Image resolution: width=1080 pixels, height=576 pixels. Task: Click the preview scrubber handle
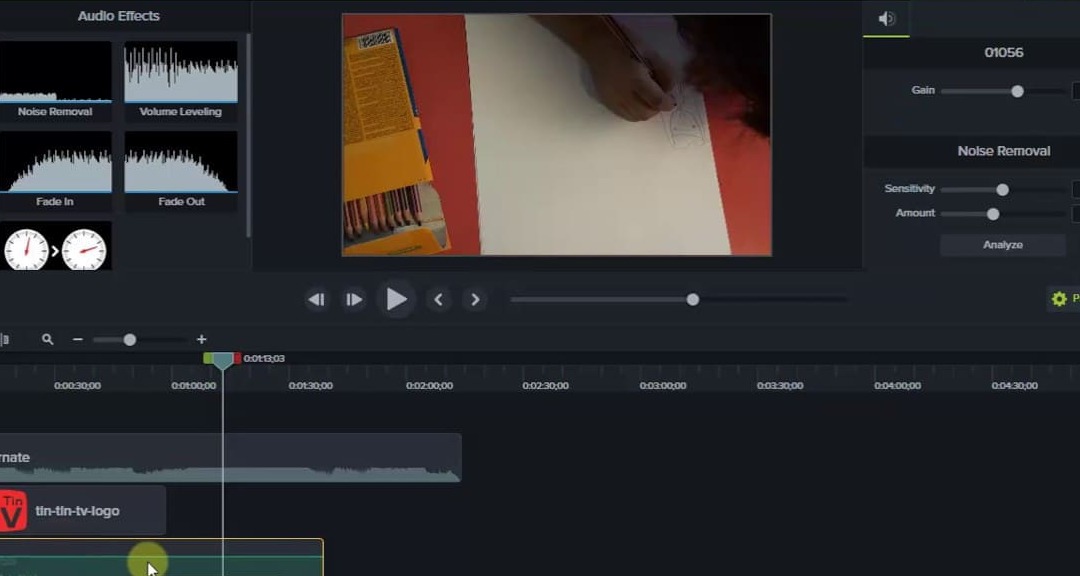693,299
